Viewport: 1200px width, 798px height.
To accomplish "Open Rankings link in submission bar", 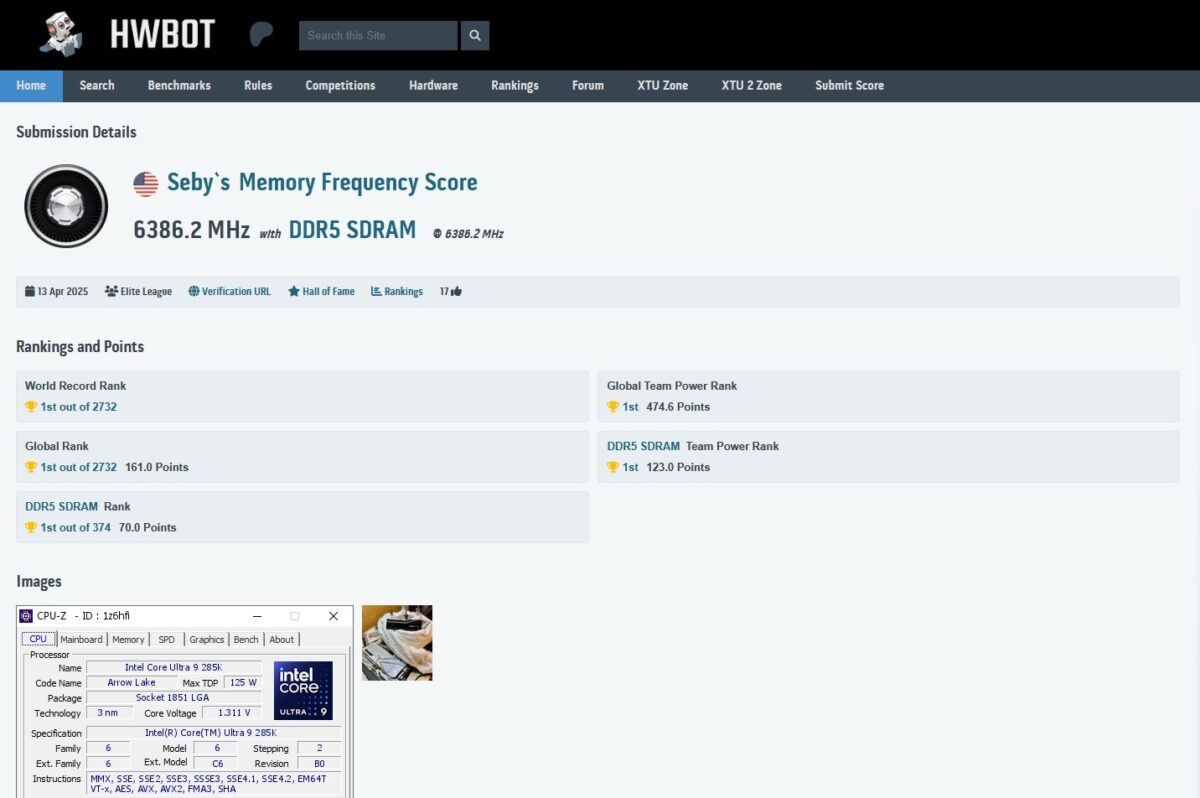I will (397, 292).
